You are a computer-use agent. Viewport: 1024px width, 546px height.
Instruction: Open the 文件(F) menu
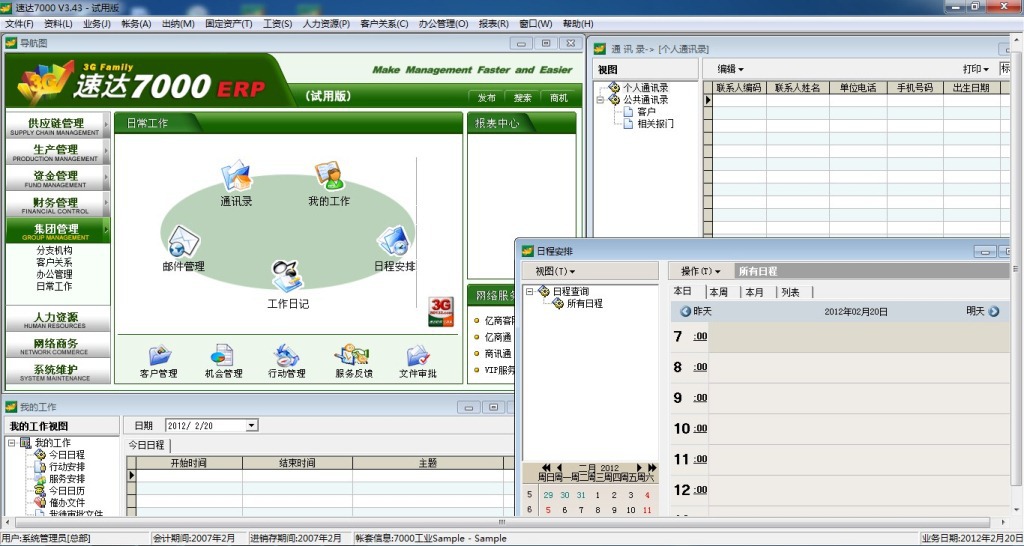pyautogui.click(x=19, y=24)
